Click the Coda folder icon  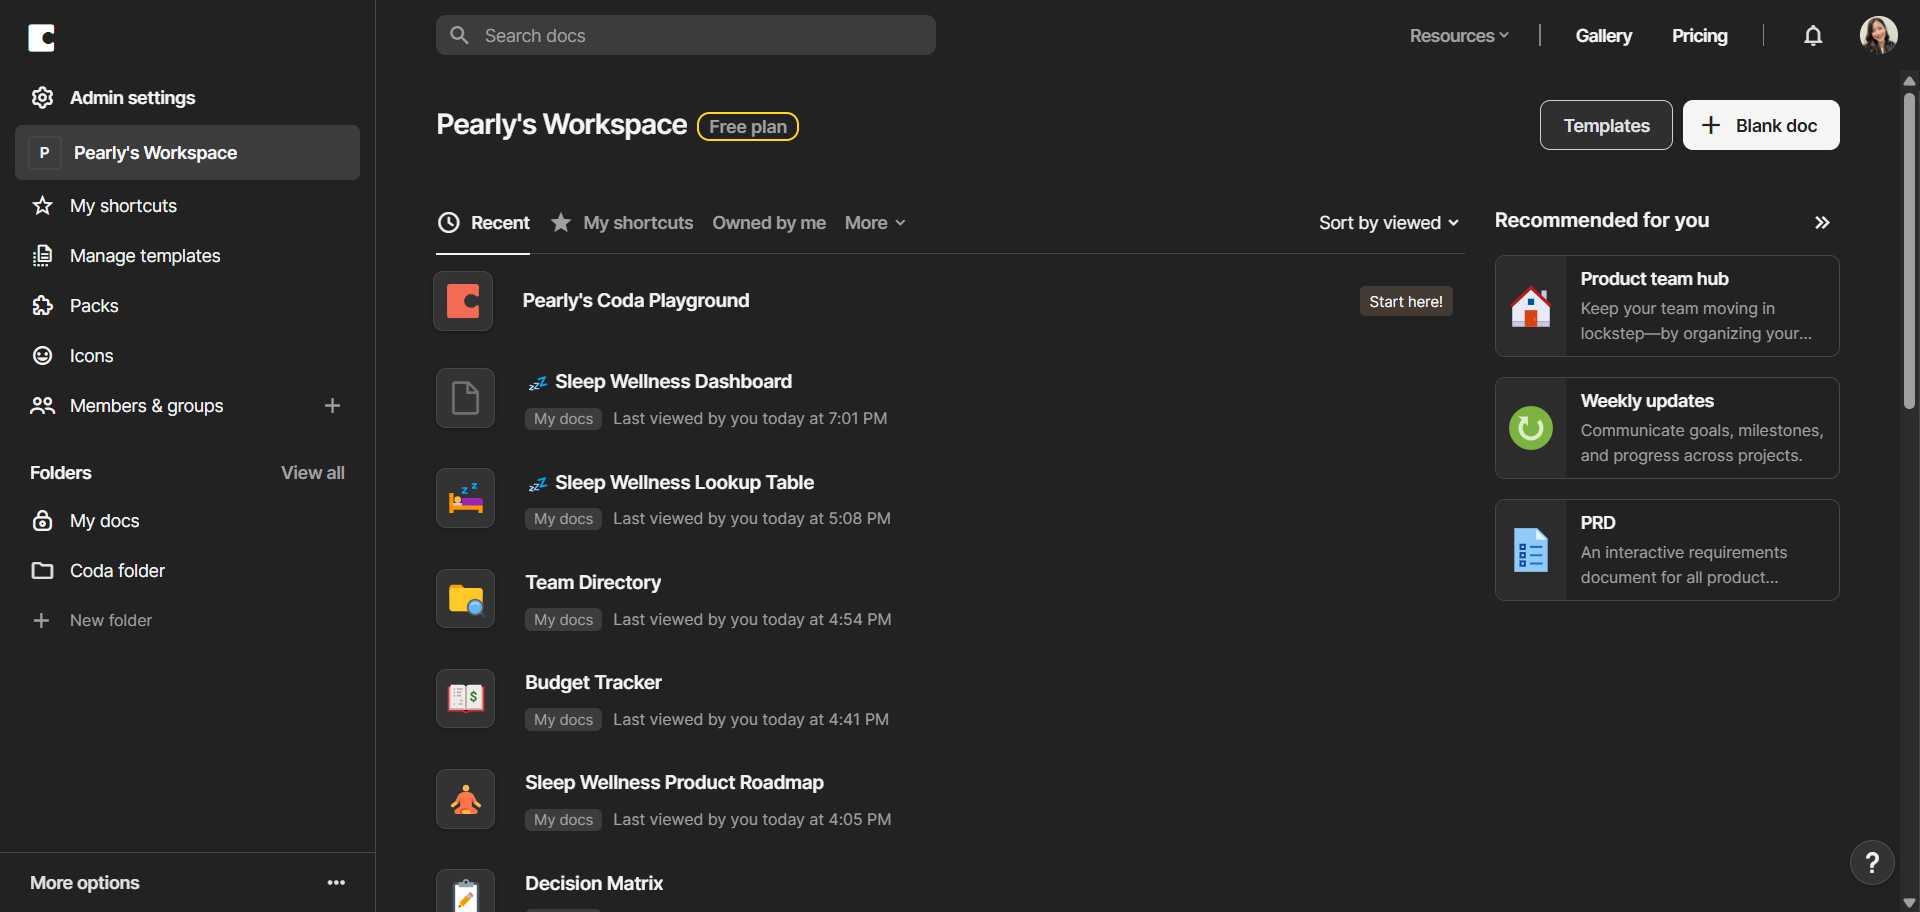[x=42, y=570]
